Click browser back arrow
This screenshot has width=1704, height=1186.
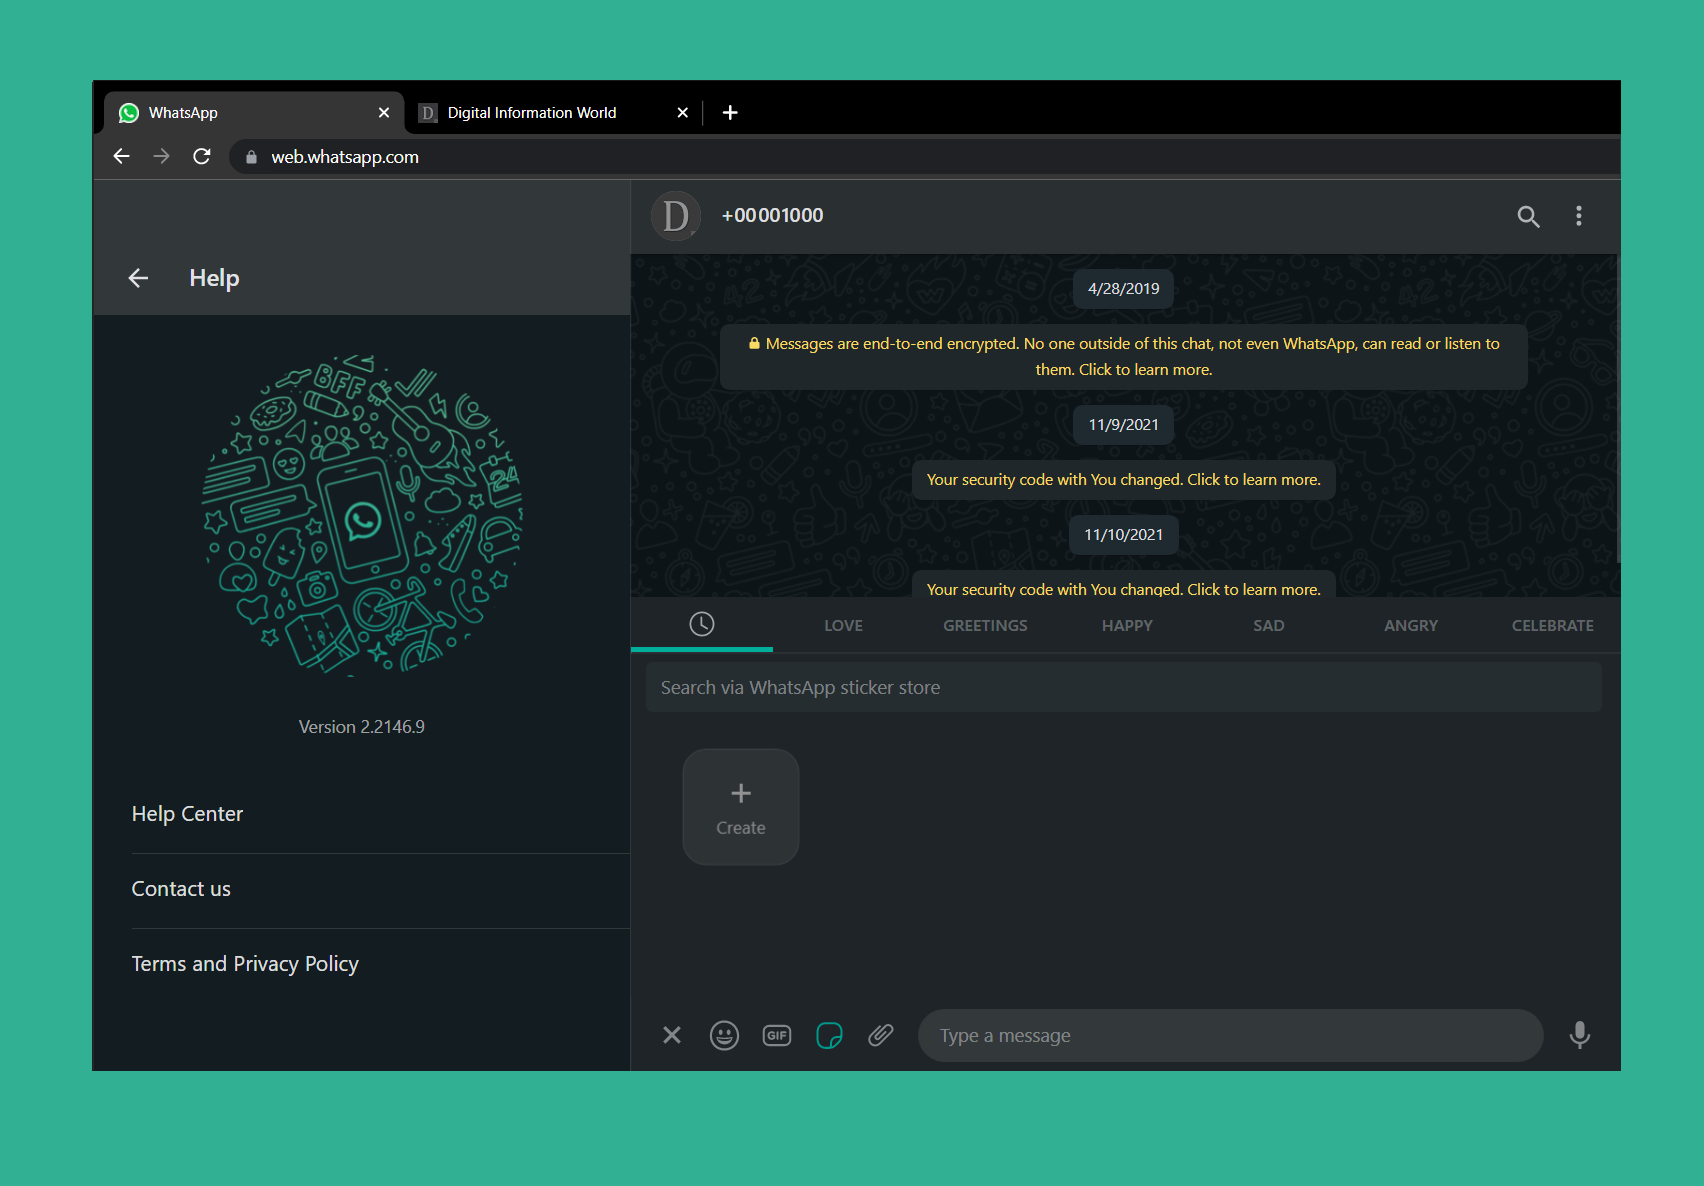tap(122, 156)
